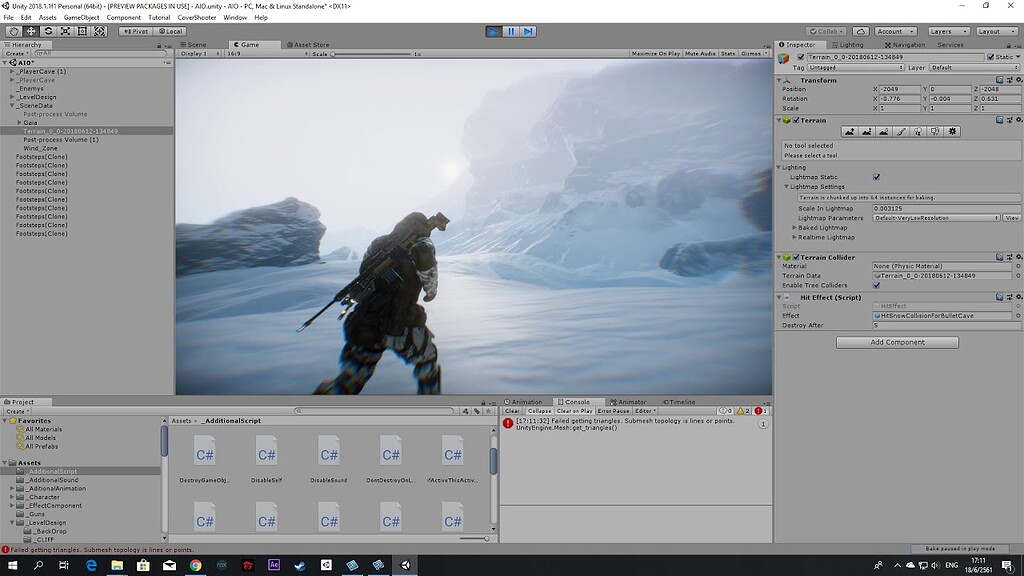
Task: Open Lightmap Parameters dropdown
Action: pyautogui.click(x=936, y=218)
